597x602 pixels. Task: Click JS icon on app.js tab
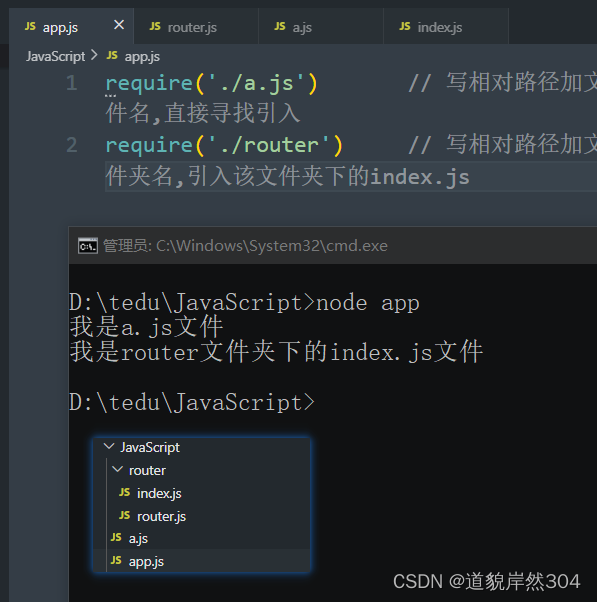click(30, 26)
